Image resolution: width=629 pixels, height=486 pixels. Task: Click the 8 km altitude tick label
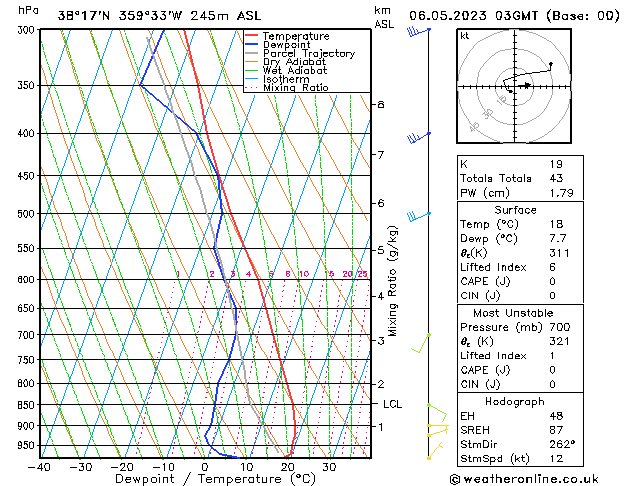[381, 104]
